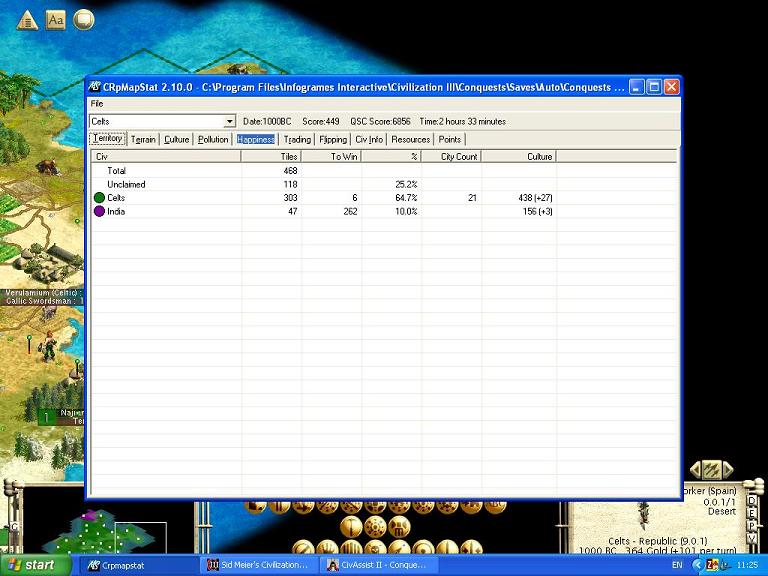768x576 pixels.
Task: Click the 'D' button on the info scroll
Action: 751,501
